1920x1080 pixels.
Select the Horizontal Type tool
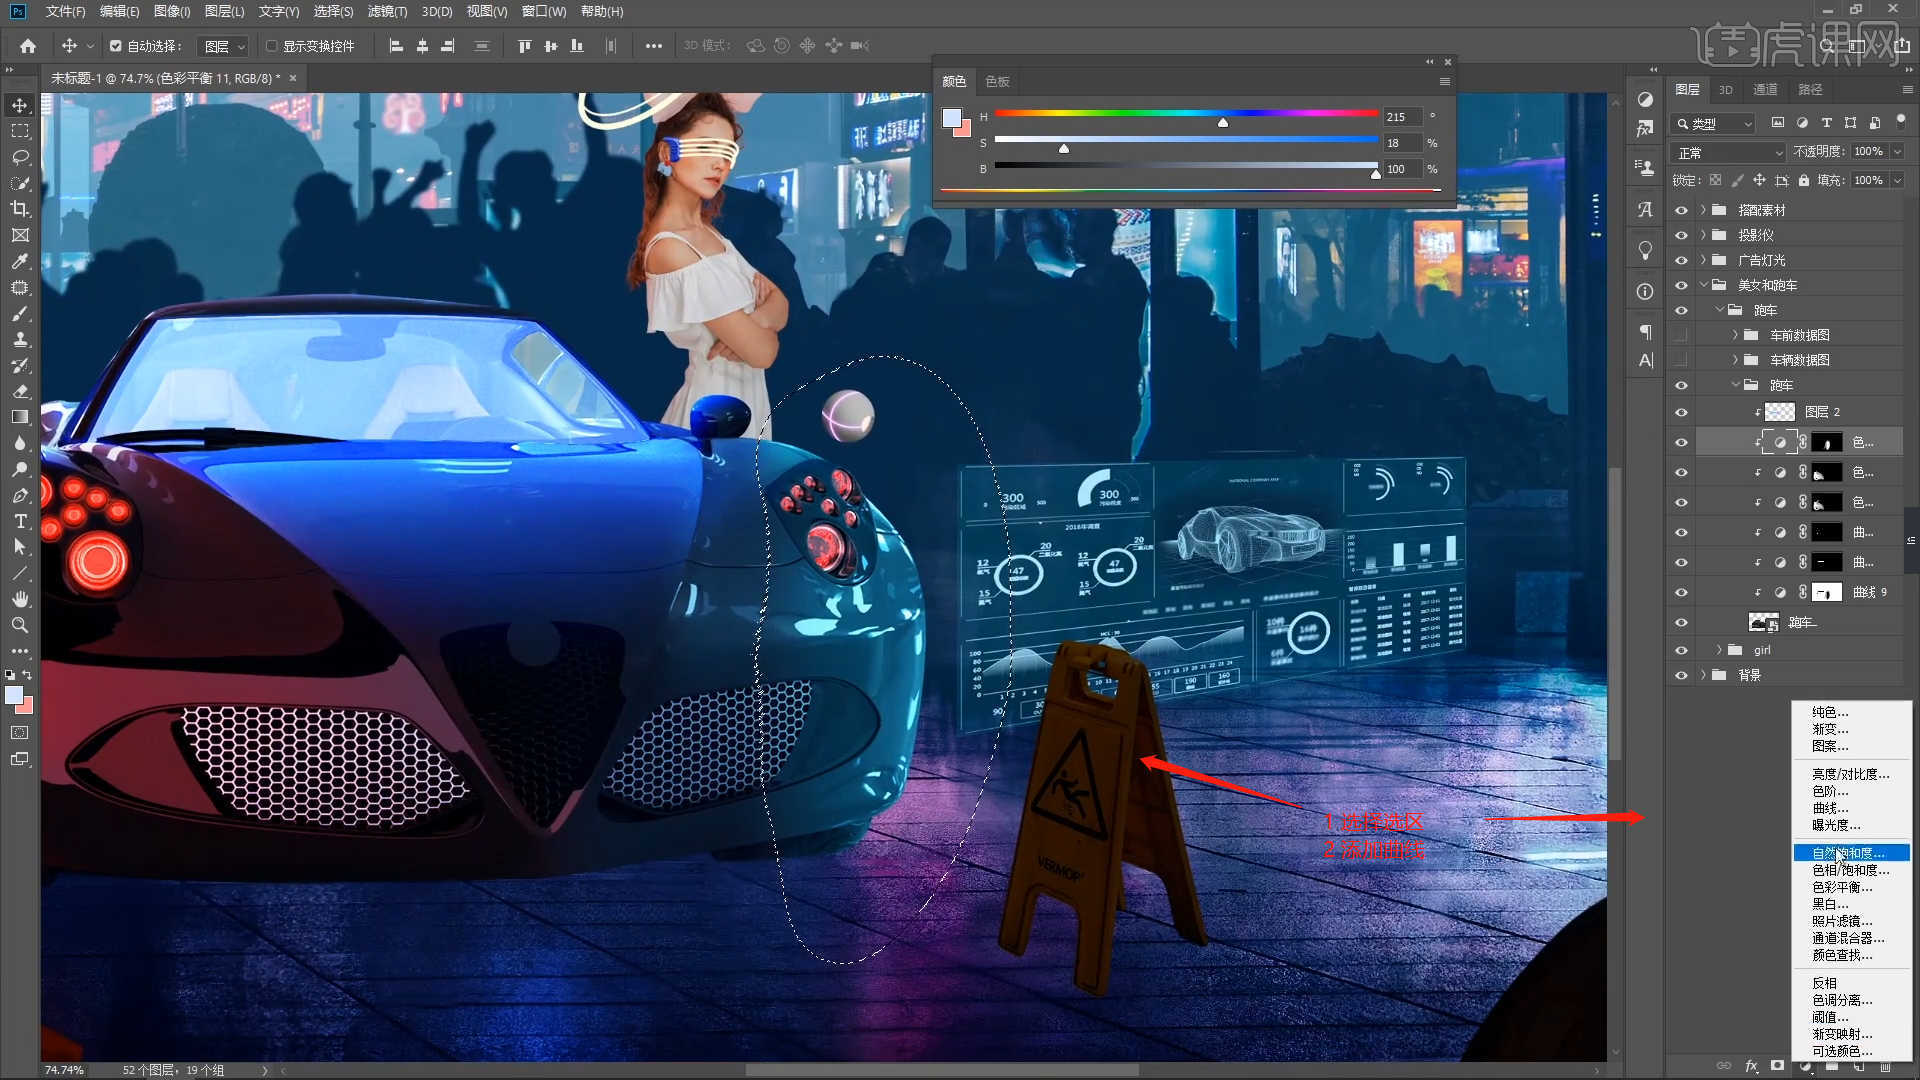click(20, 521)
